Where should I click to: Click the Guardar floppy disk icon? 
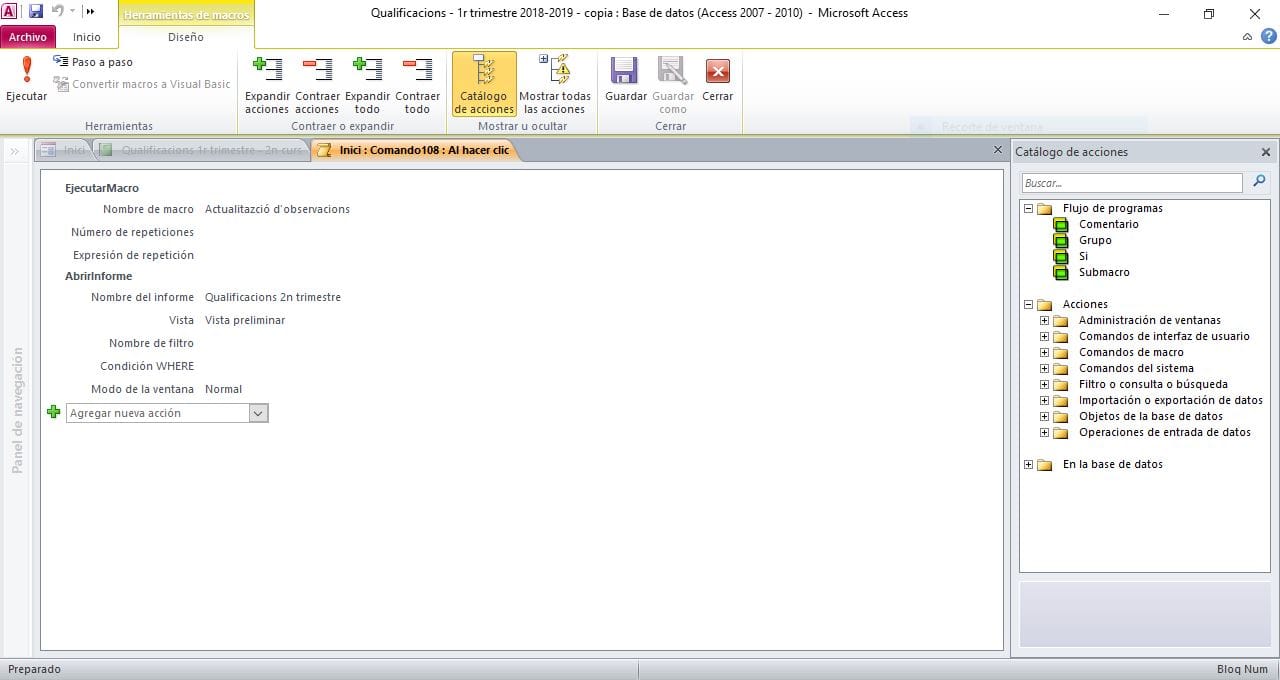625,71
